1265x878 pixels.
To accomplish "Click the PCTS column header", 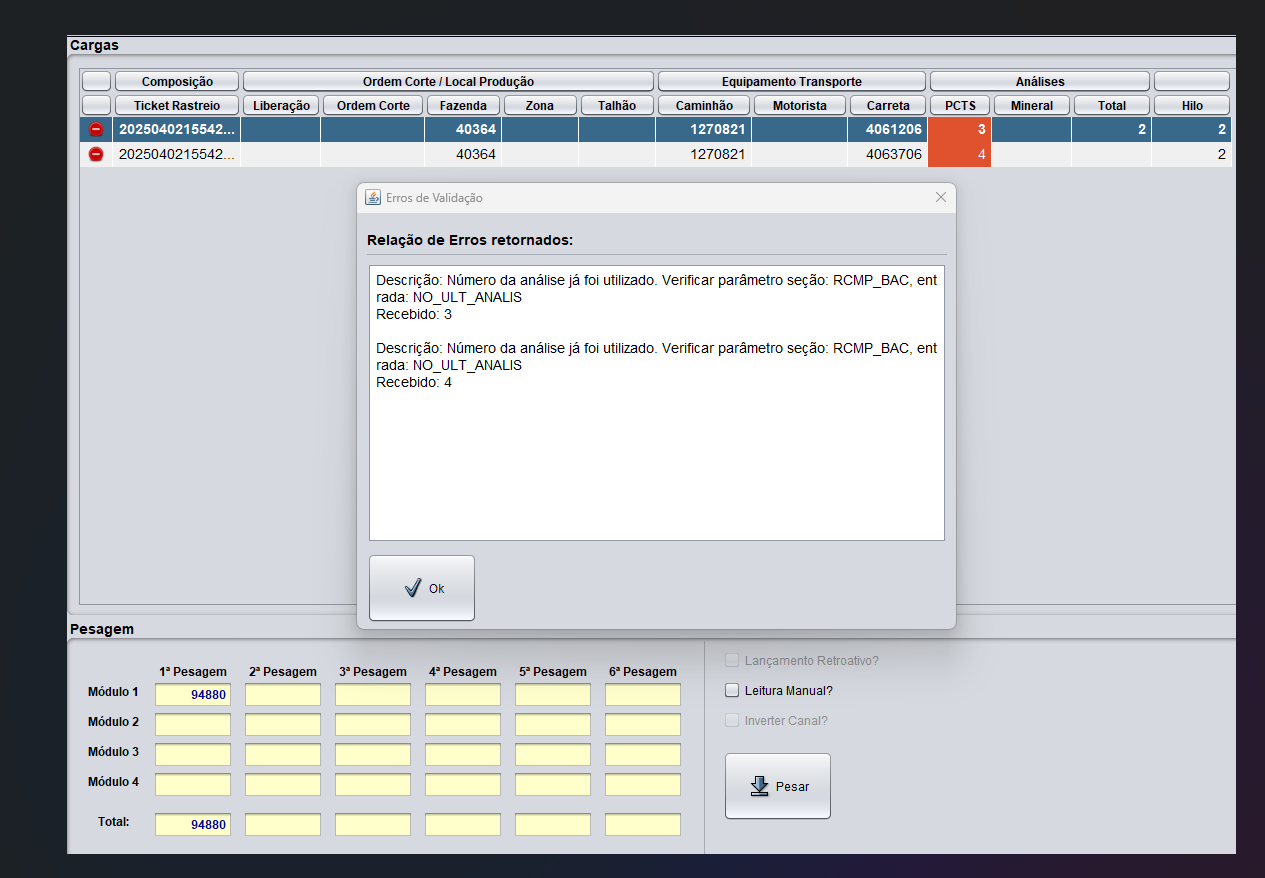I will [x=960, y=105].
